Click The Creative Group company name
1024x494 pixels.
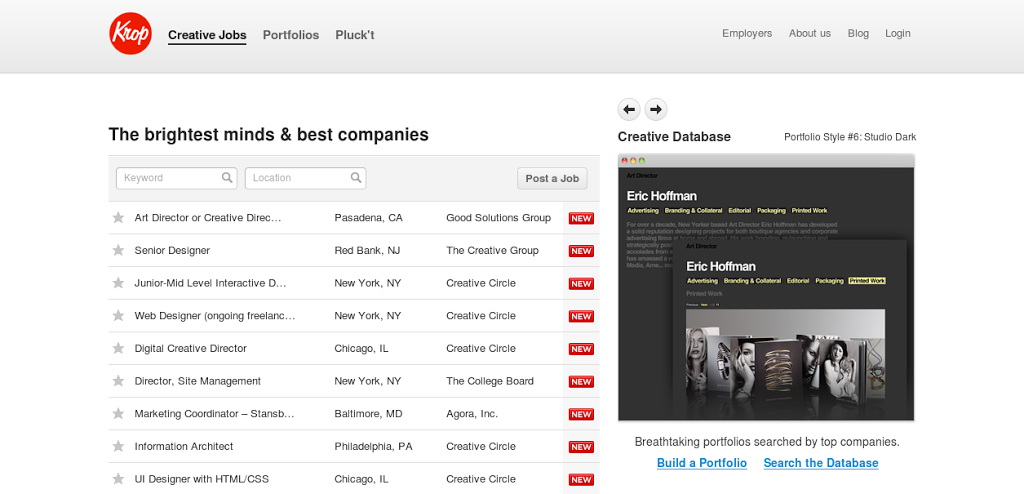492,250
